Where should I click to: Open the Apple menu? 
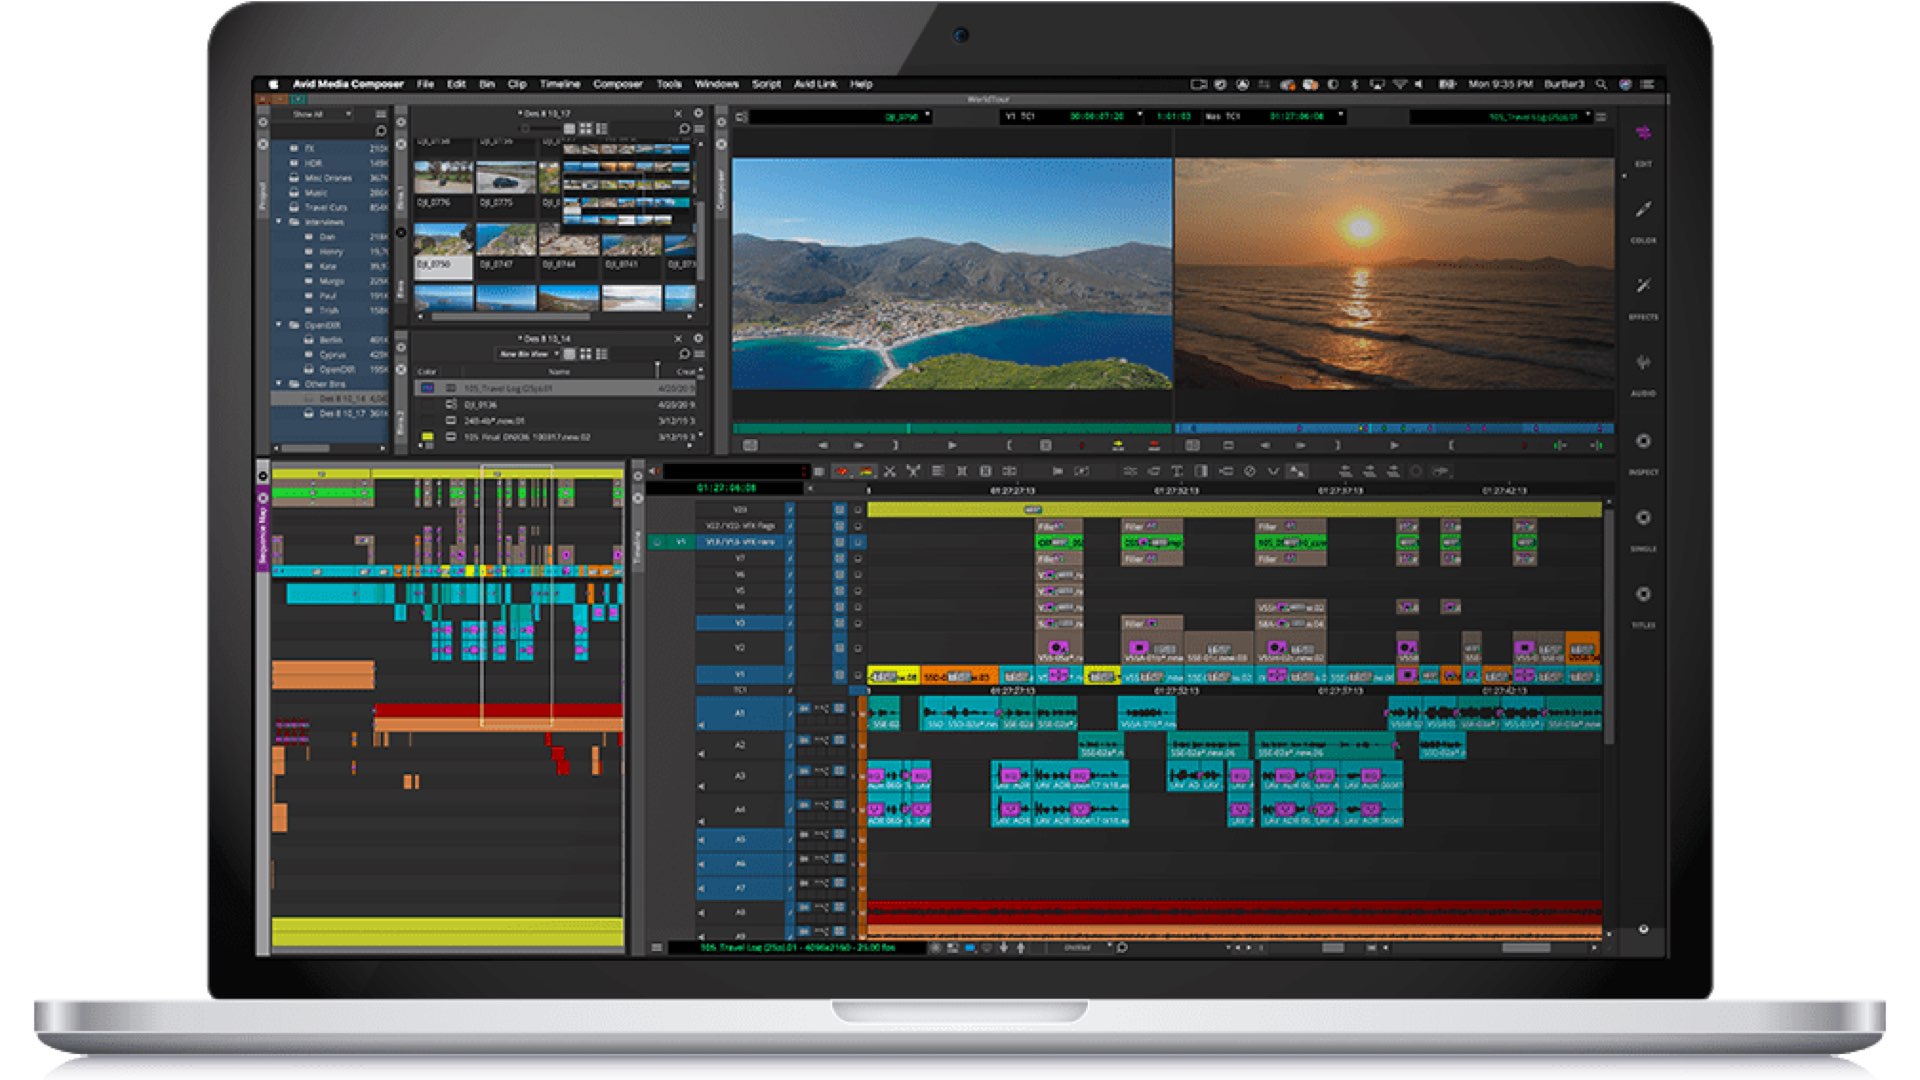[273, 85]
